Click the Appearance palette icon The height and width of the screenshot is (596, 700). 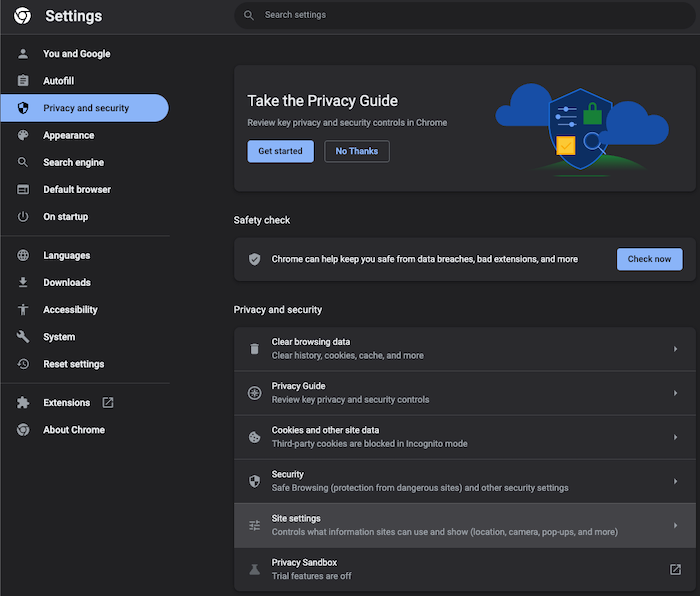[23, 135]
